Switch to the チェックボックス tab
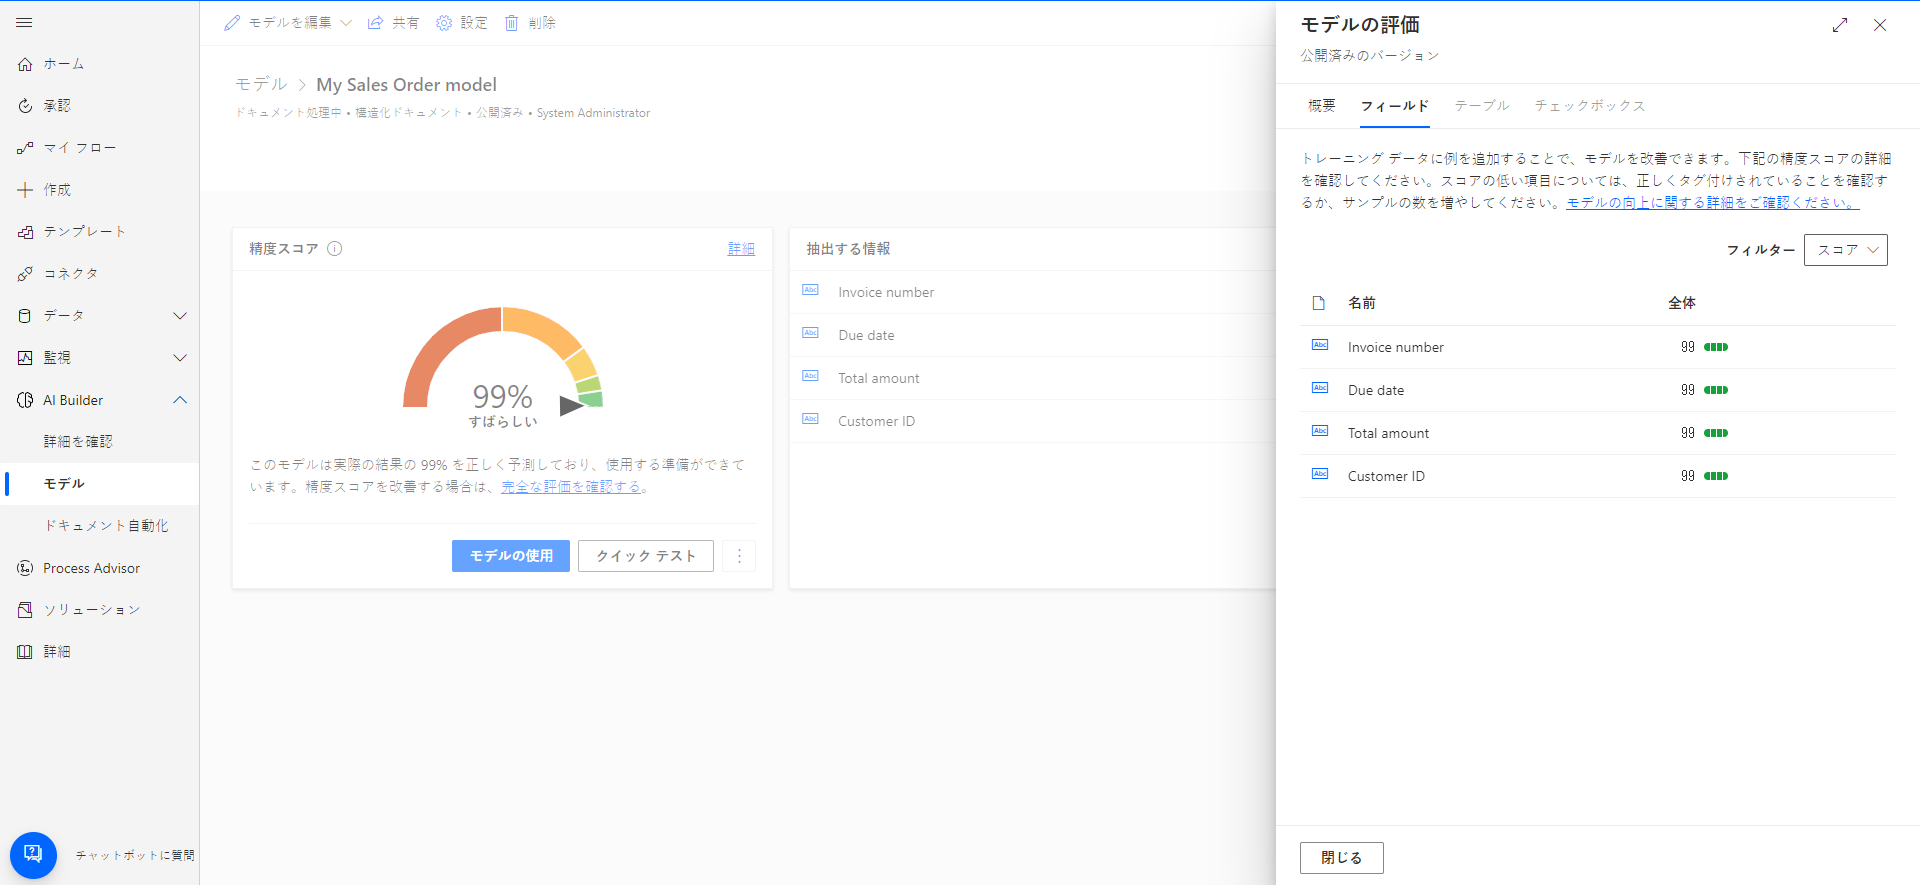The height and width of the screenshot is (885, 1920). 1590,106
